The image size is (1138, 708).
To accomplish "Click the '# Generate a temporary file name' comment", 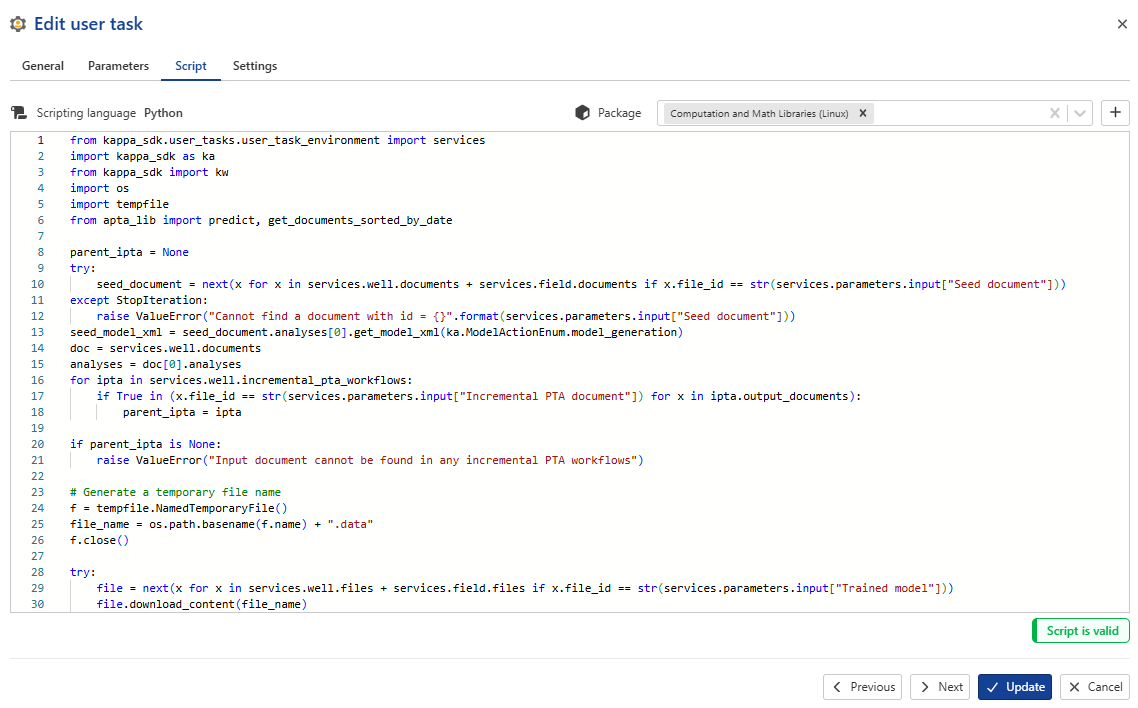I will point(175,492).
